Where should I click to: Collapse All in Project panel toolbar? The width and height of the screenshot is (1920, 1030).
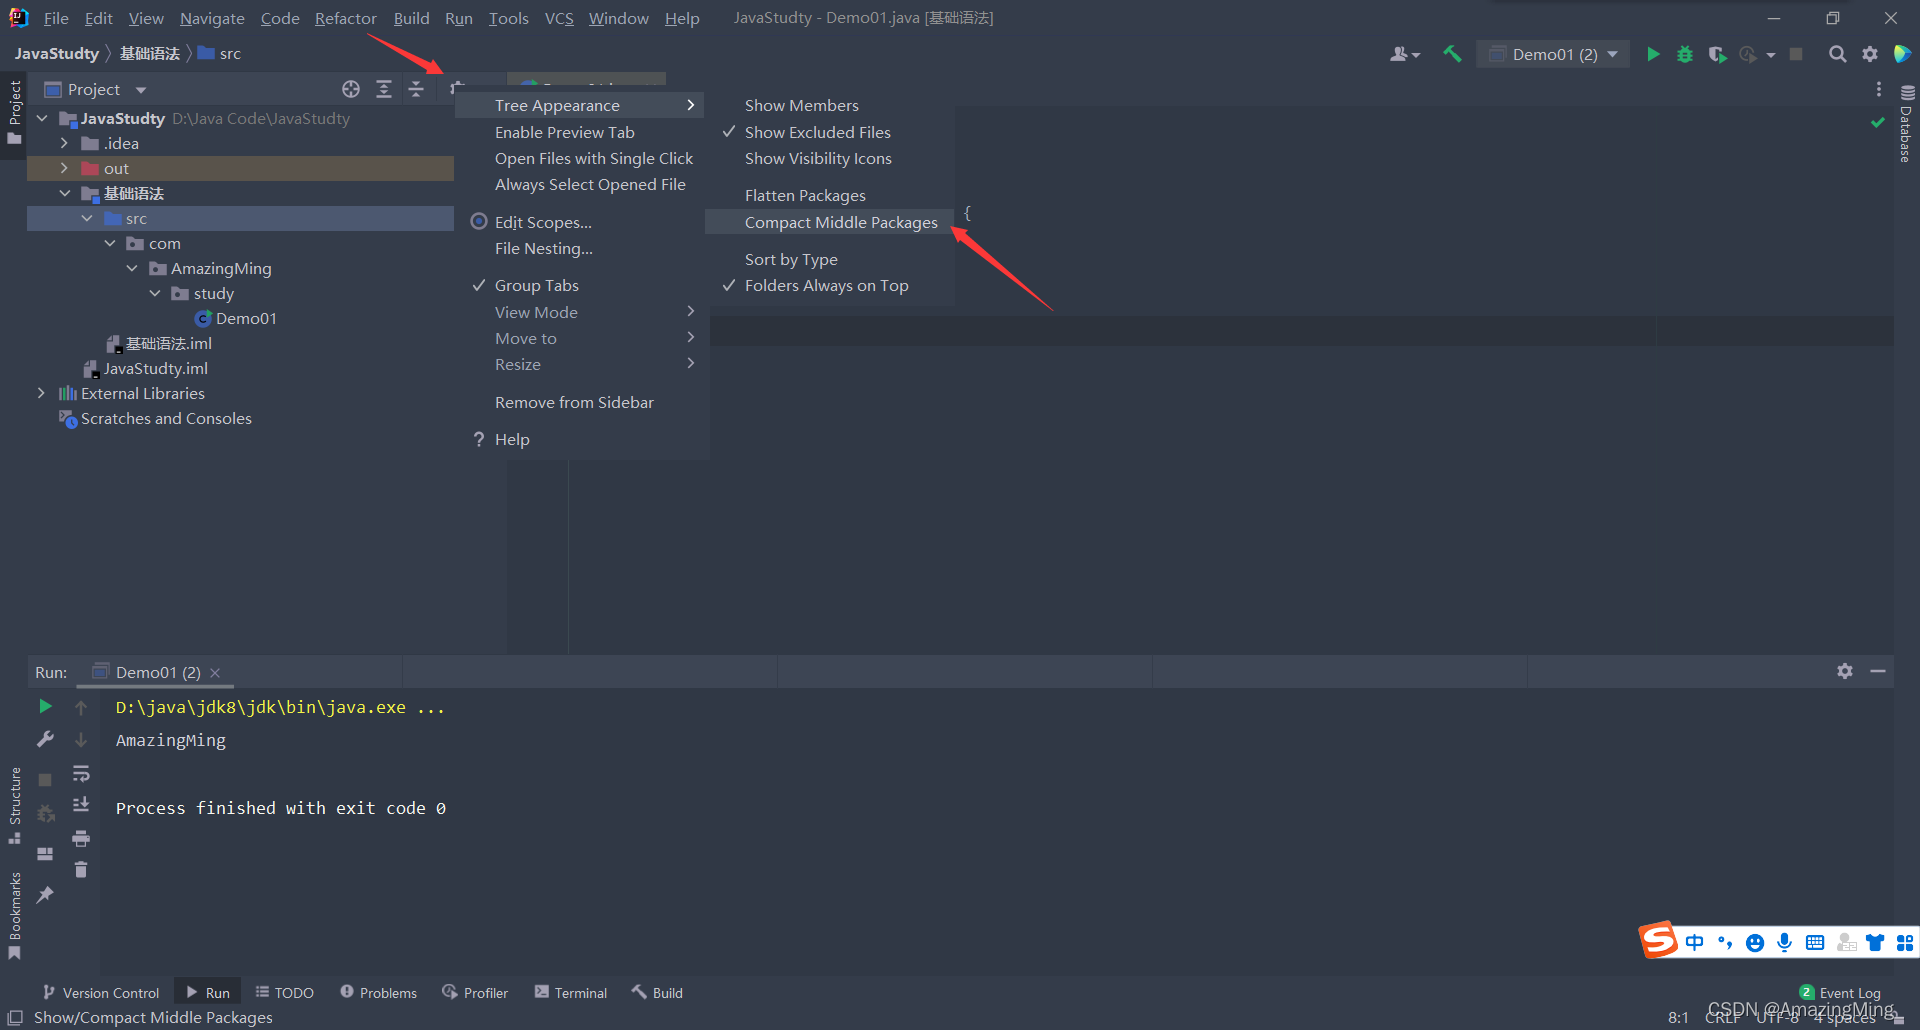(x=416, y=89)
